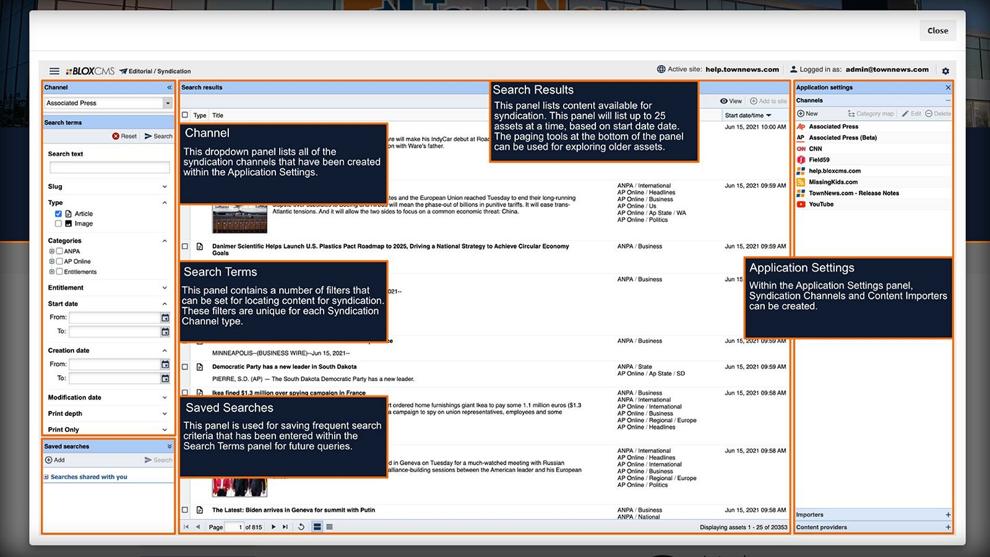Check the ANPA category checkbox
This screenshot has height=557, width=990.
(59, 251)
